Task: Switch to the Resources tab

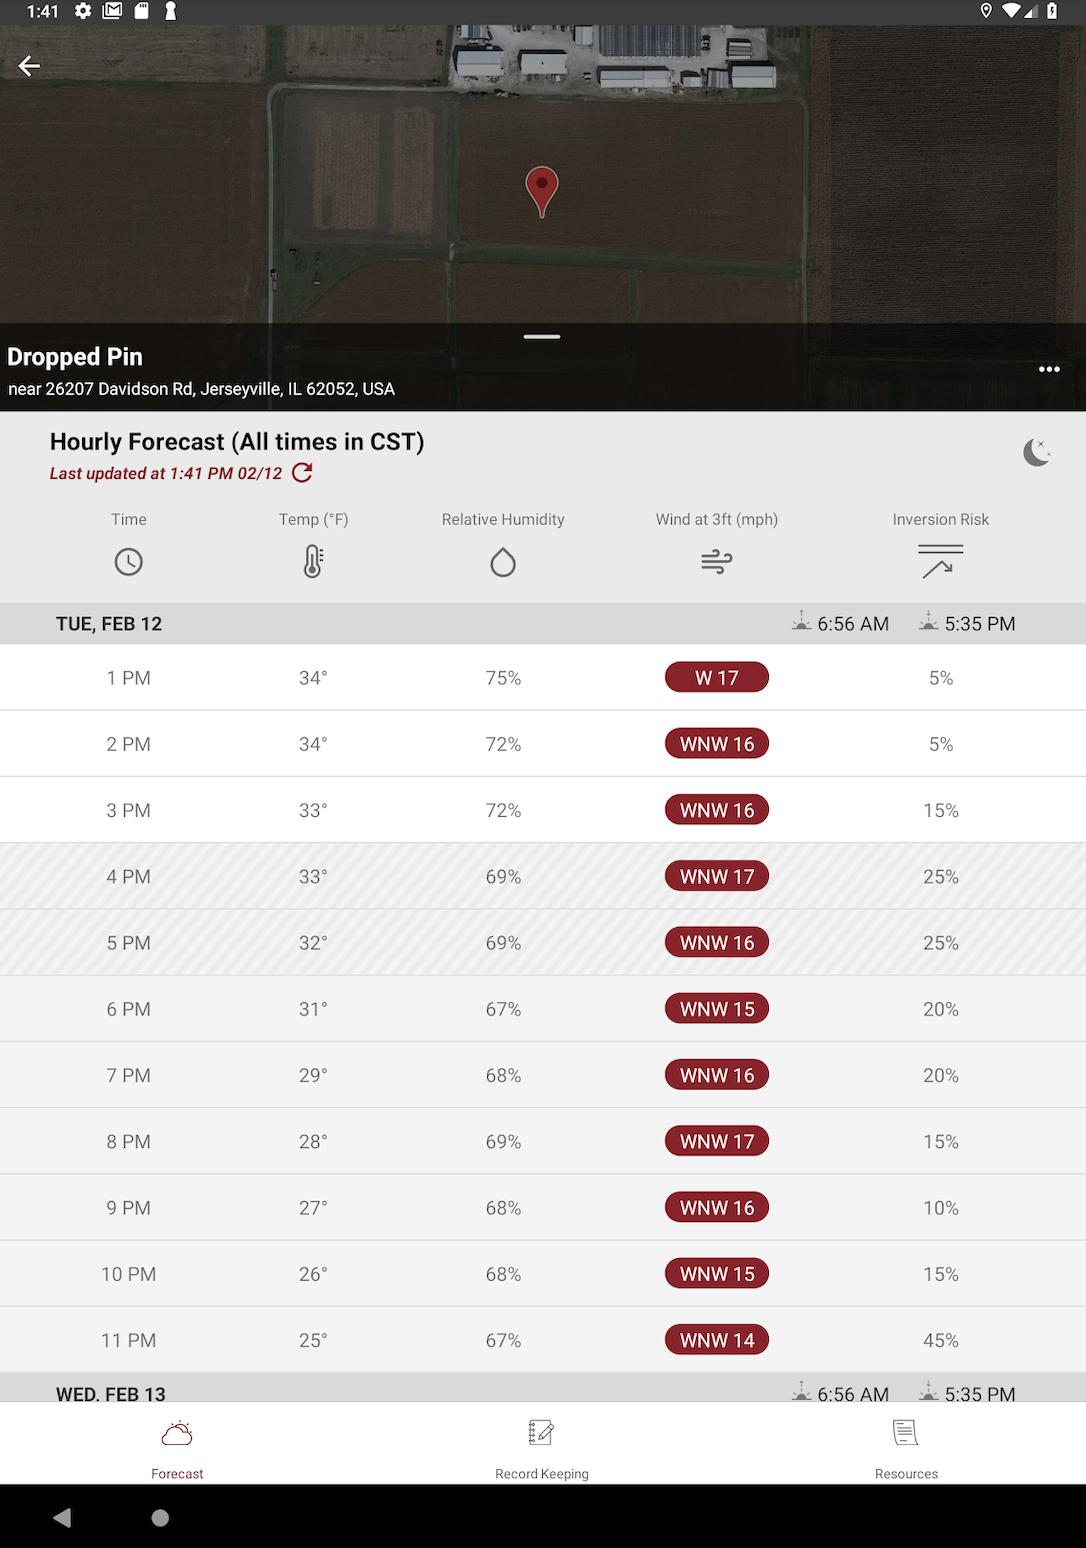Action: tap(906, 1448)
